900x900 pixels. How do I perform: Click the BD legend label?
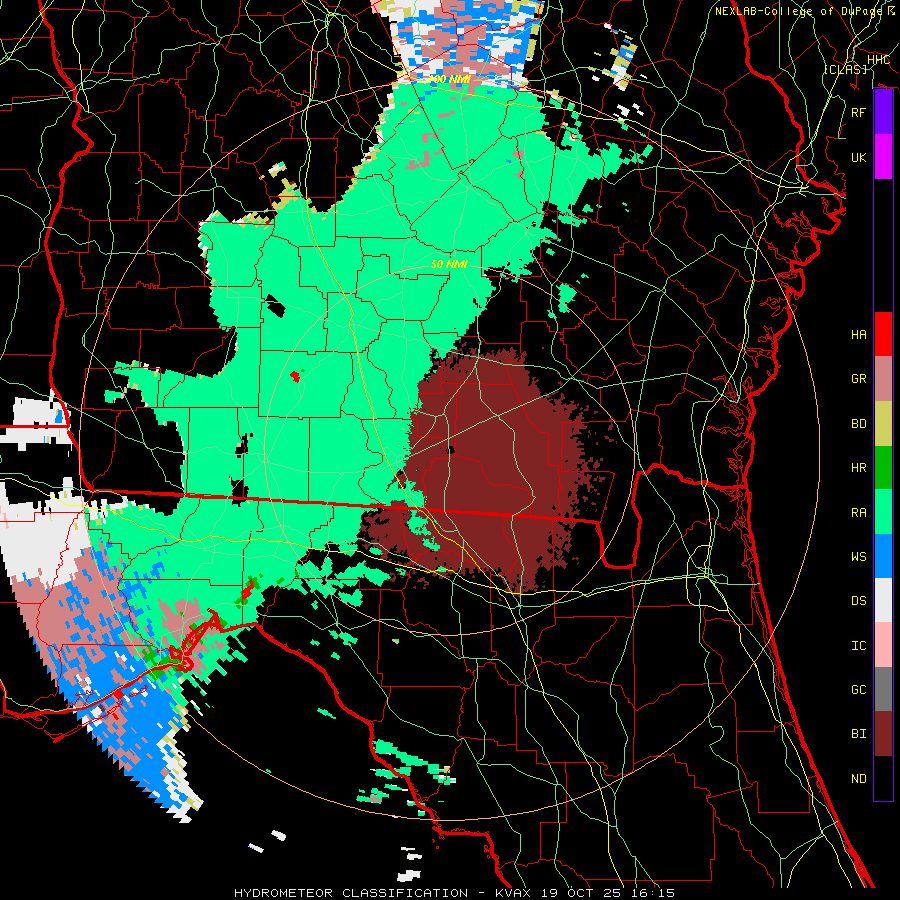pos(858,424)
